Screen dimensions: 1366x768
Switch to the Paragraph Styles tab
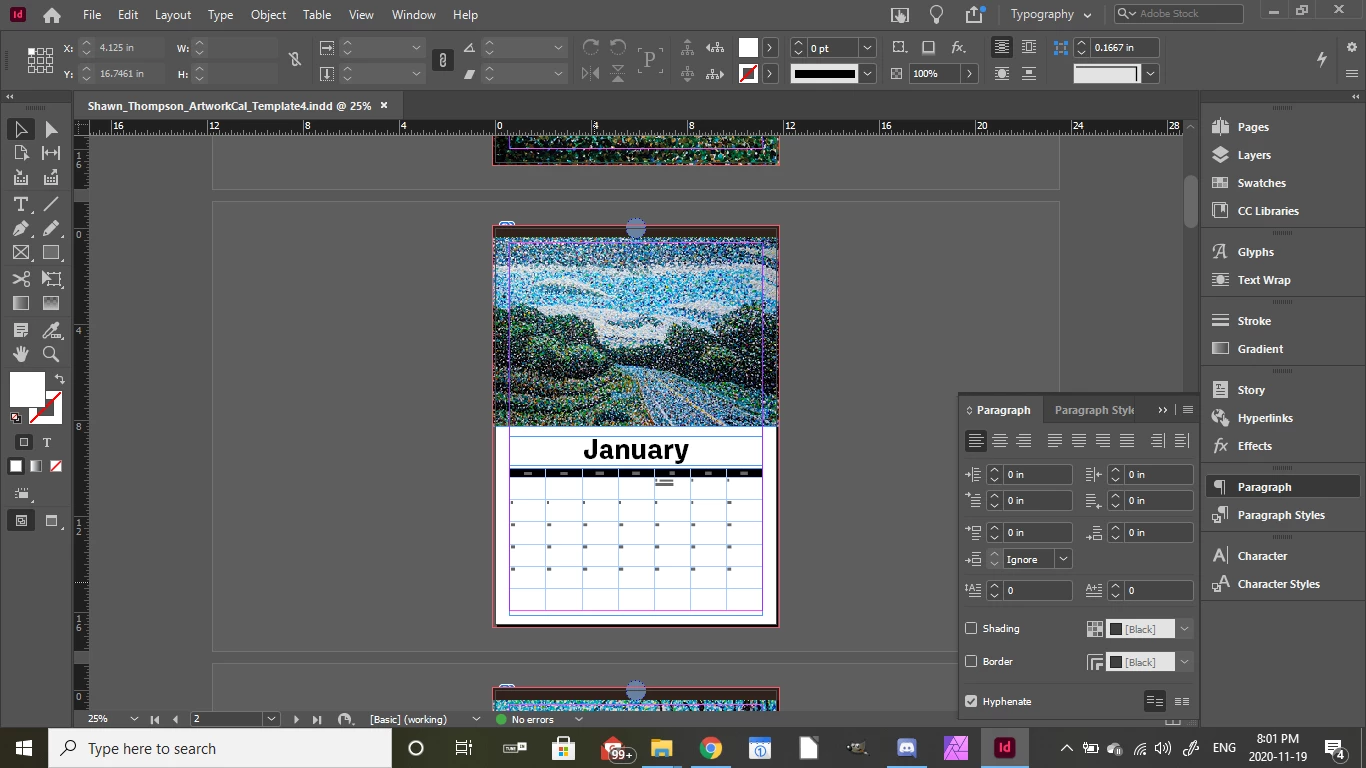pos(1094,410)
